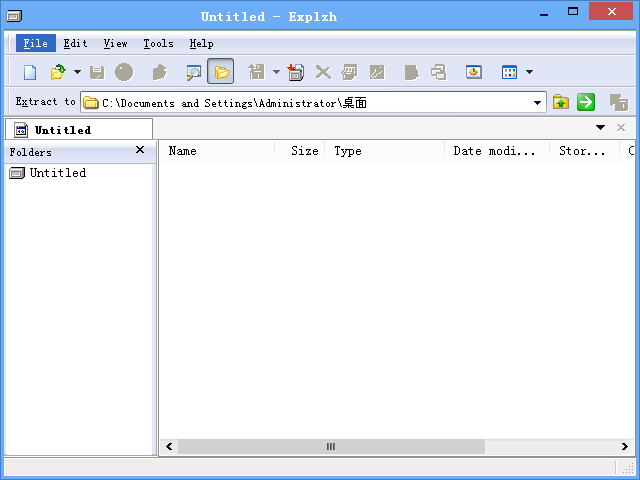
Task: Expand the Open archive dropdown arrow
Action: point(77,72)
